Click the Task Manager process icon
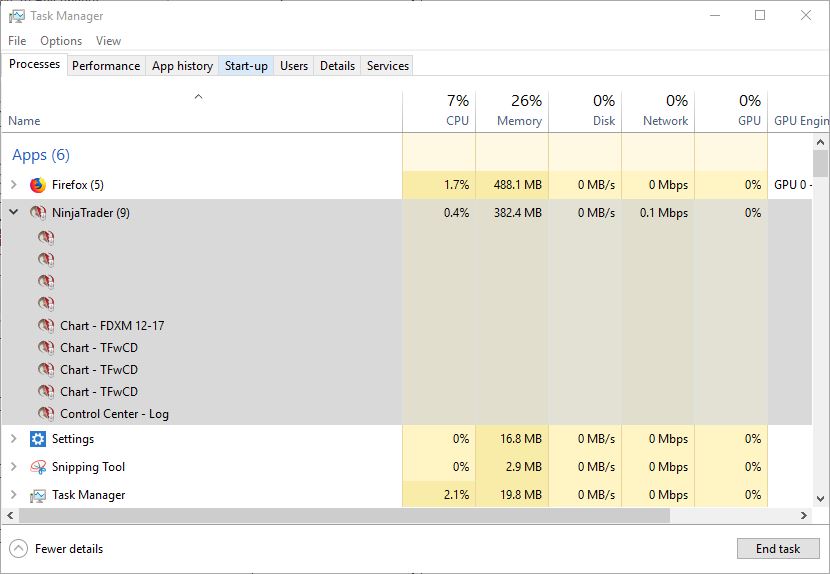The height and width of the screenshot is (574, 830). coord(38,495)
